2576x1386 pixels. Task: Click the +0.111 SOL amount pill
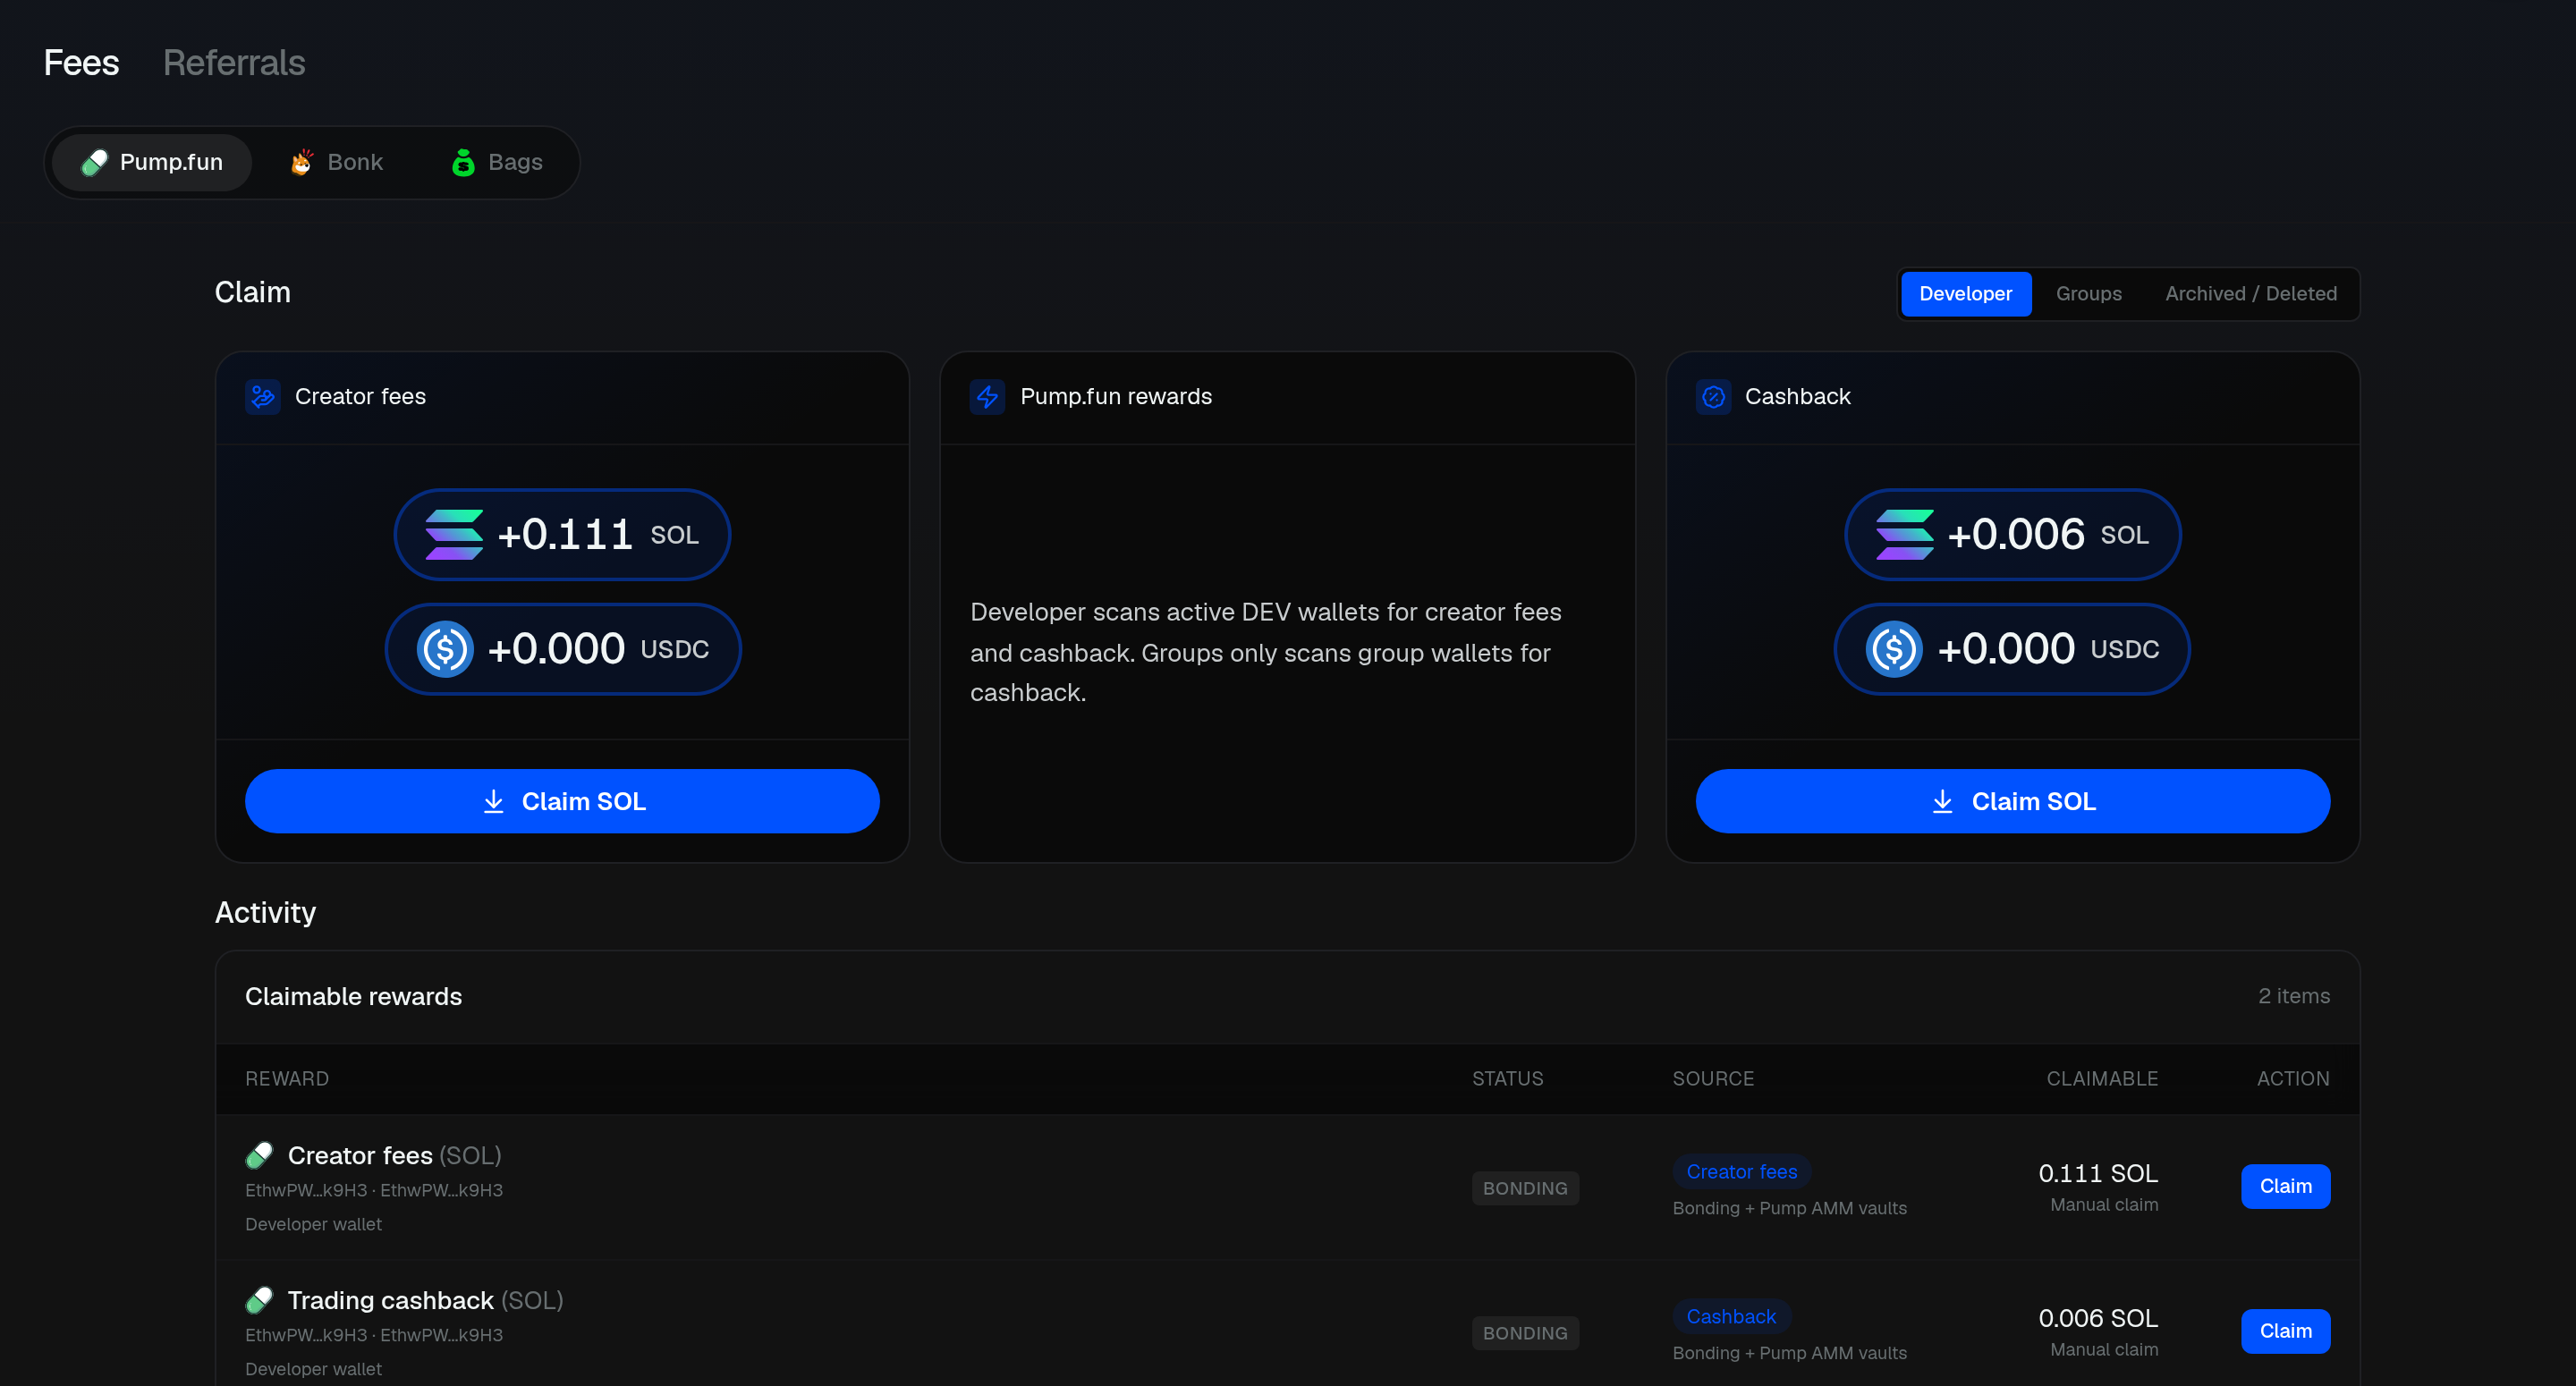(562, 535)
